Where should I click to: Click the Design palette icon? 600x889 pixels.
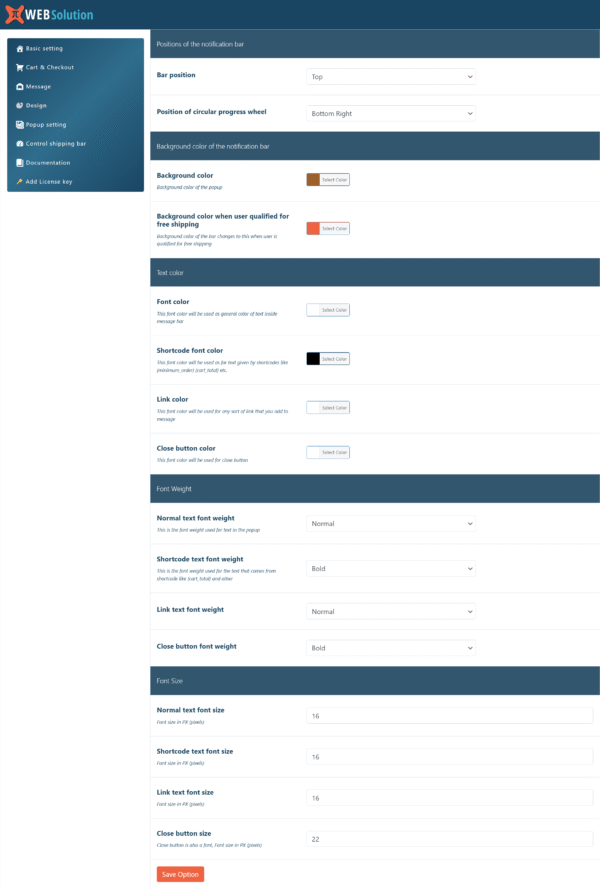(19, 105)
